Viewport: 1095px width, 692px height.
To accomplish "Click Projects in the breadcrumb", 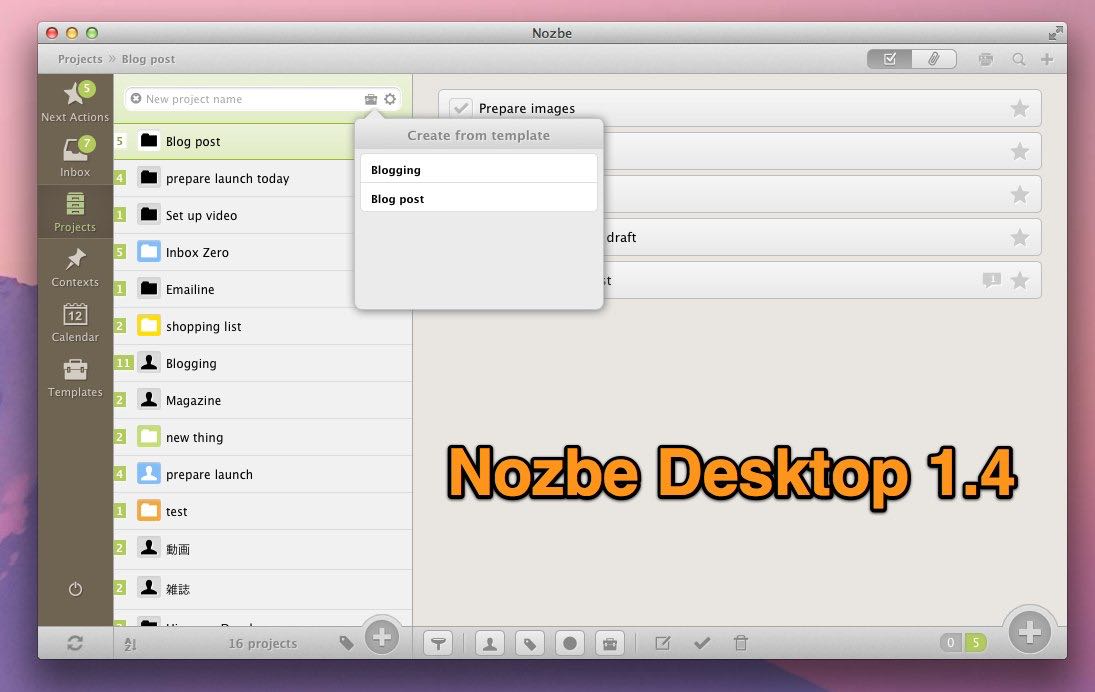I will pyautogui.click(x=80, y=59).
